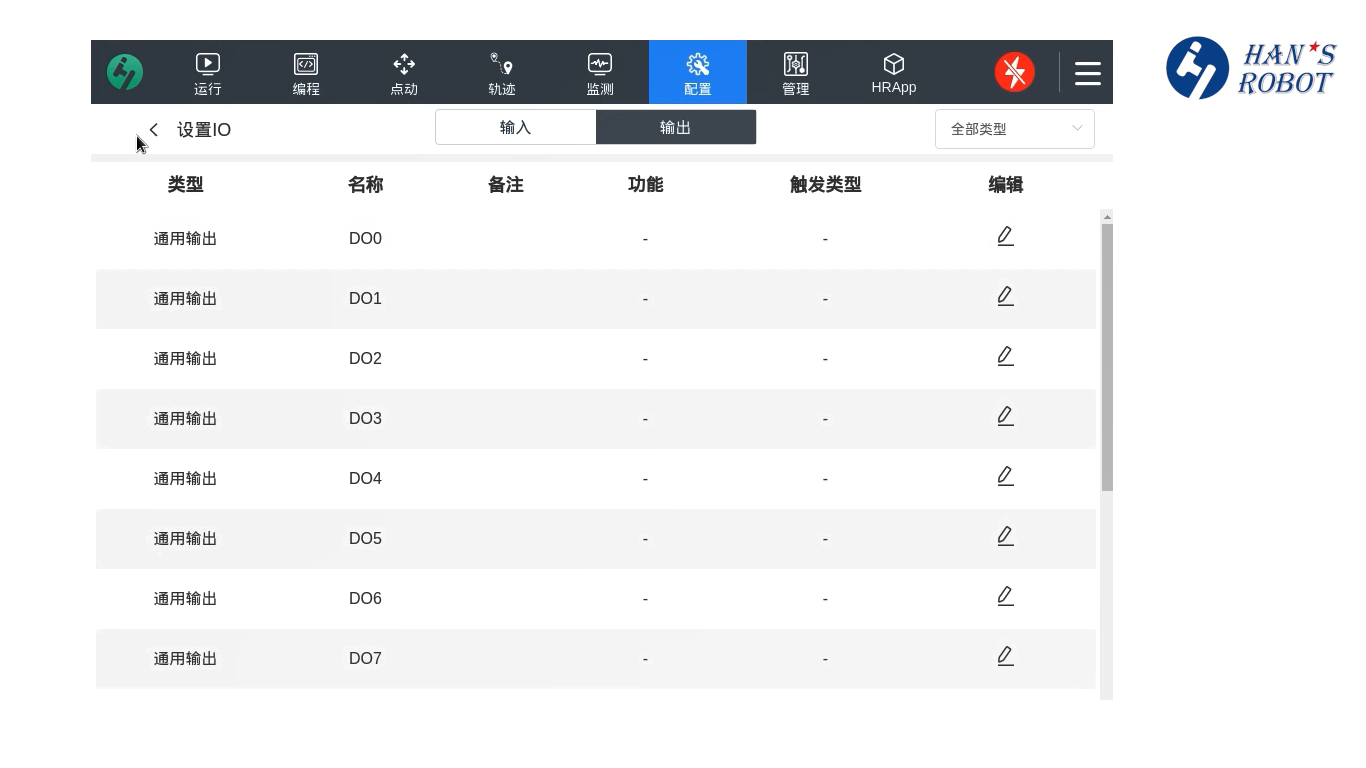Open the hamburger menu
Screen dimensions: 1366x768
[1088, 73]
